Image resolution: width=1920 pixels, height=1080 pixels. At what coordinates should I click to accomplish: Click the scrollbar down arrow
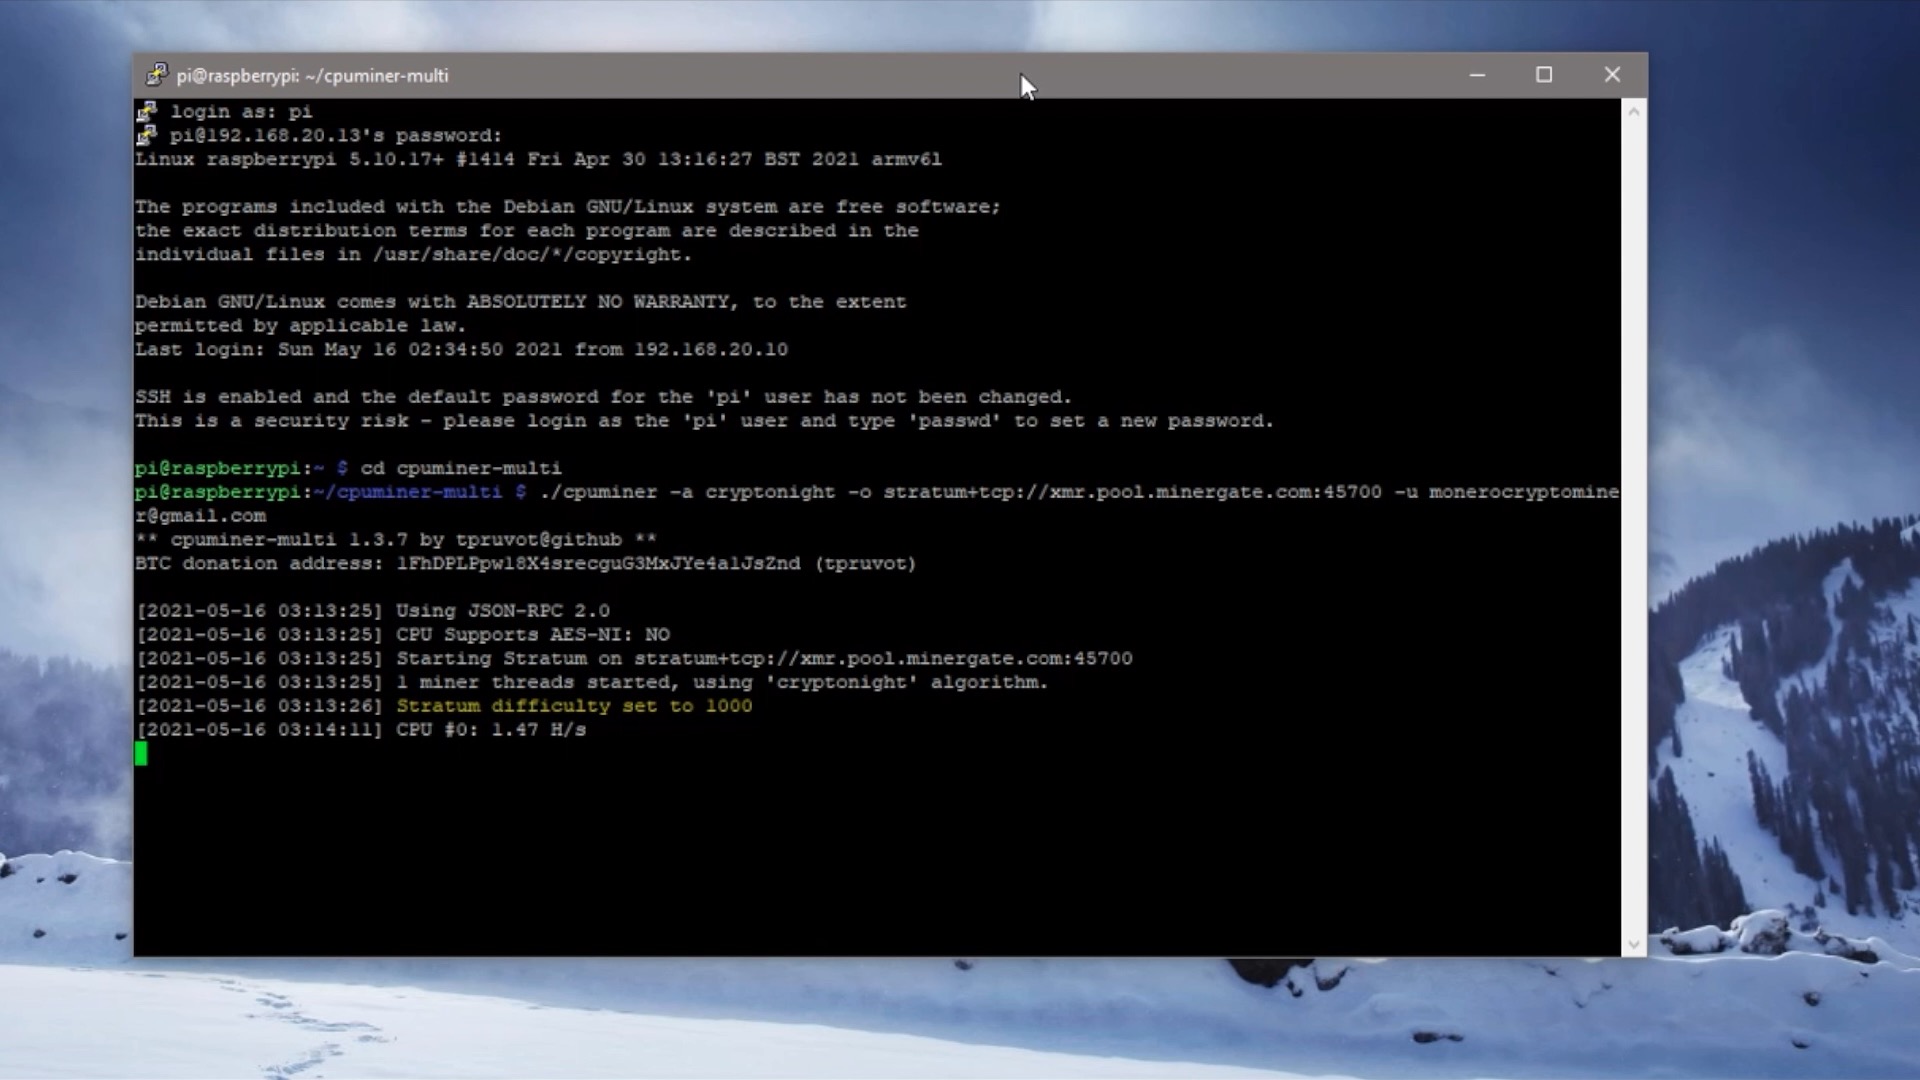[1633, 944]
